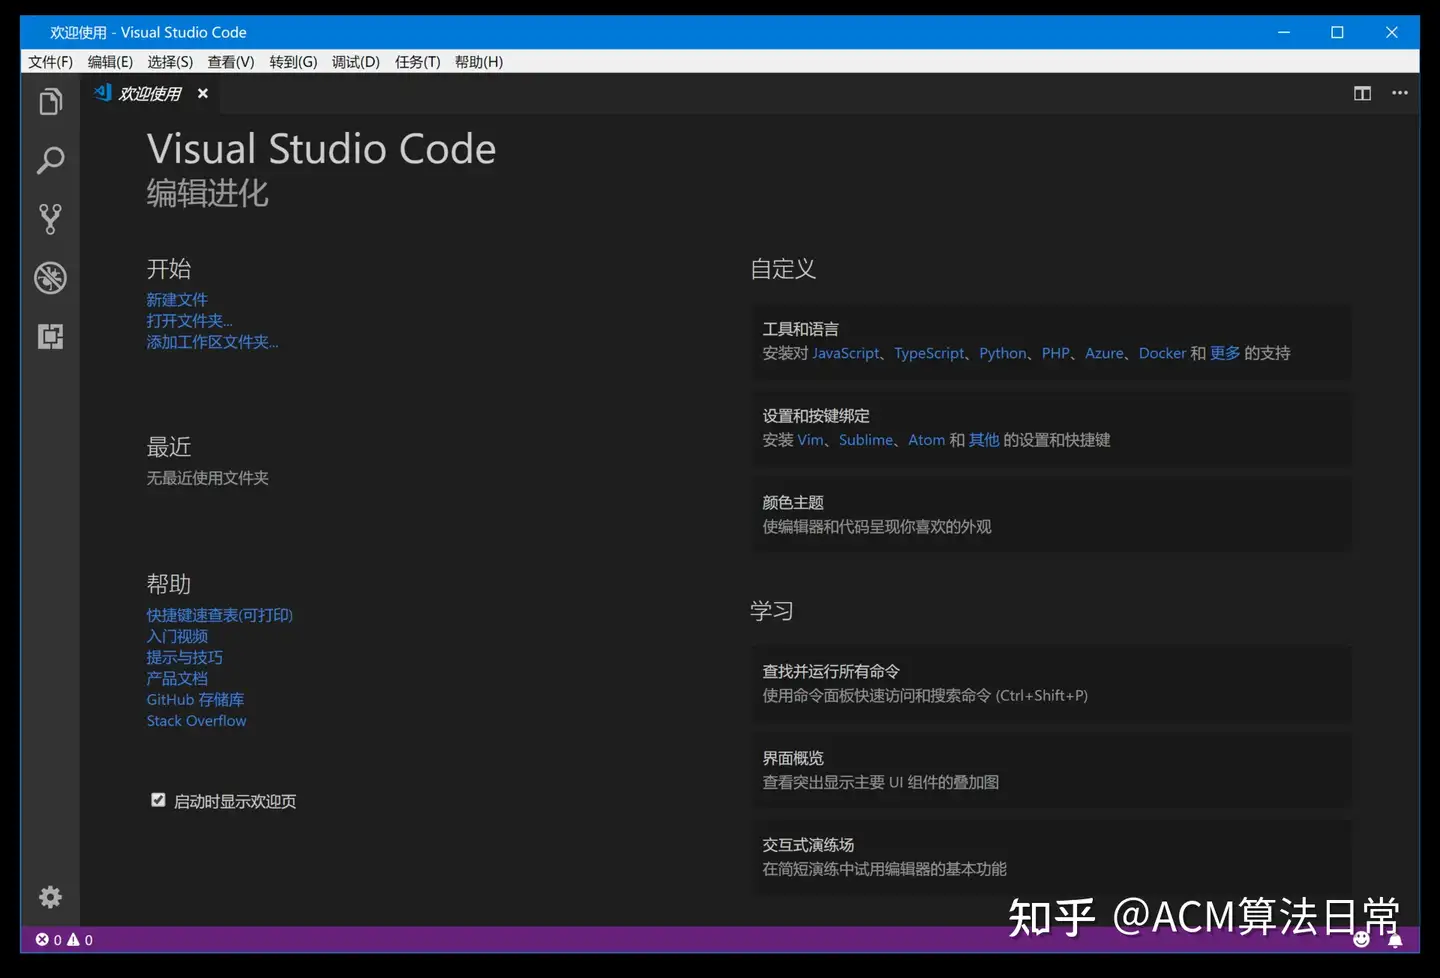Open the 交互式演练场 card
The height and width of the screenshot is (978, 1440).
pos(1052,857)
